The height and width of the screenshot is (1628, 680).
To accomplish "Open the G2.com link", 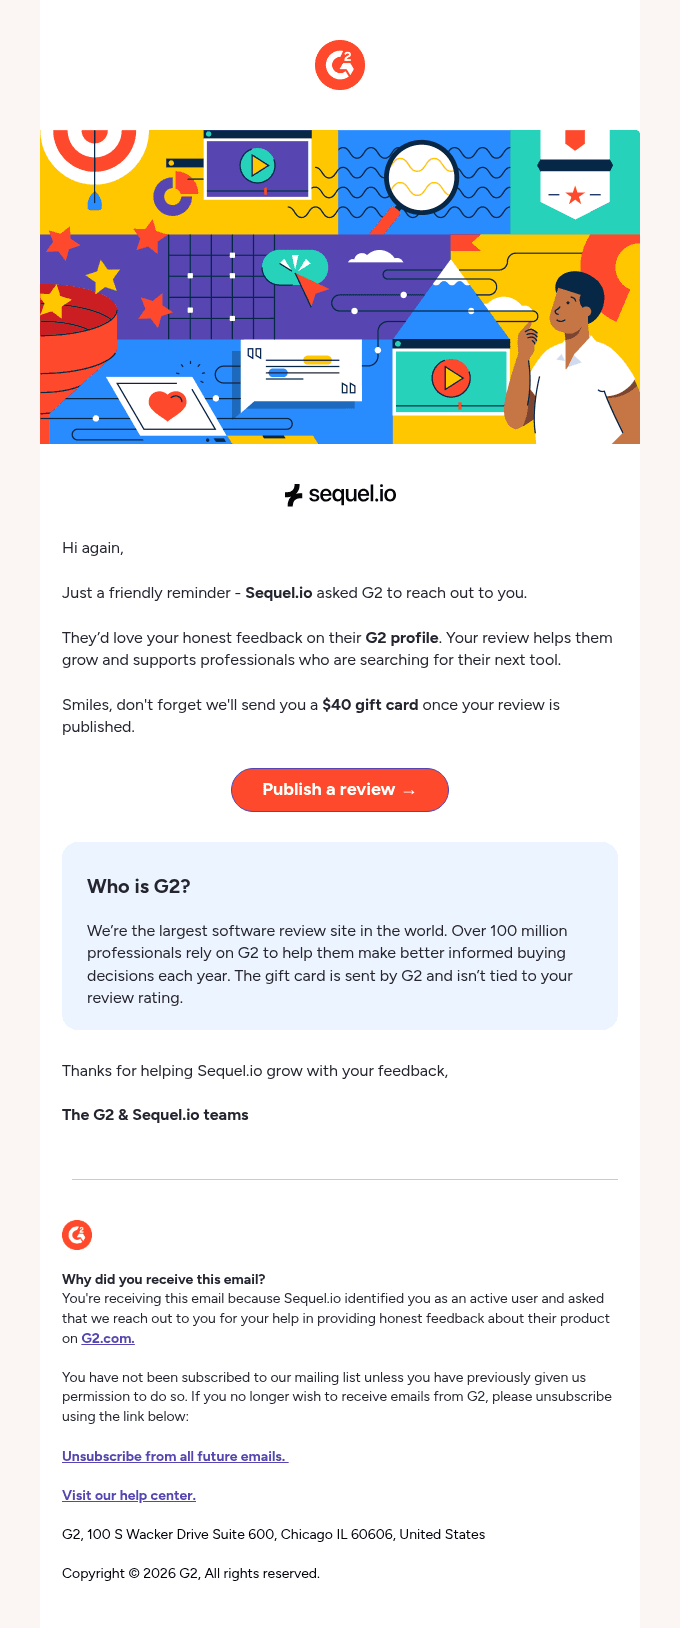I will tap(108, 1338).
